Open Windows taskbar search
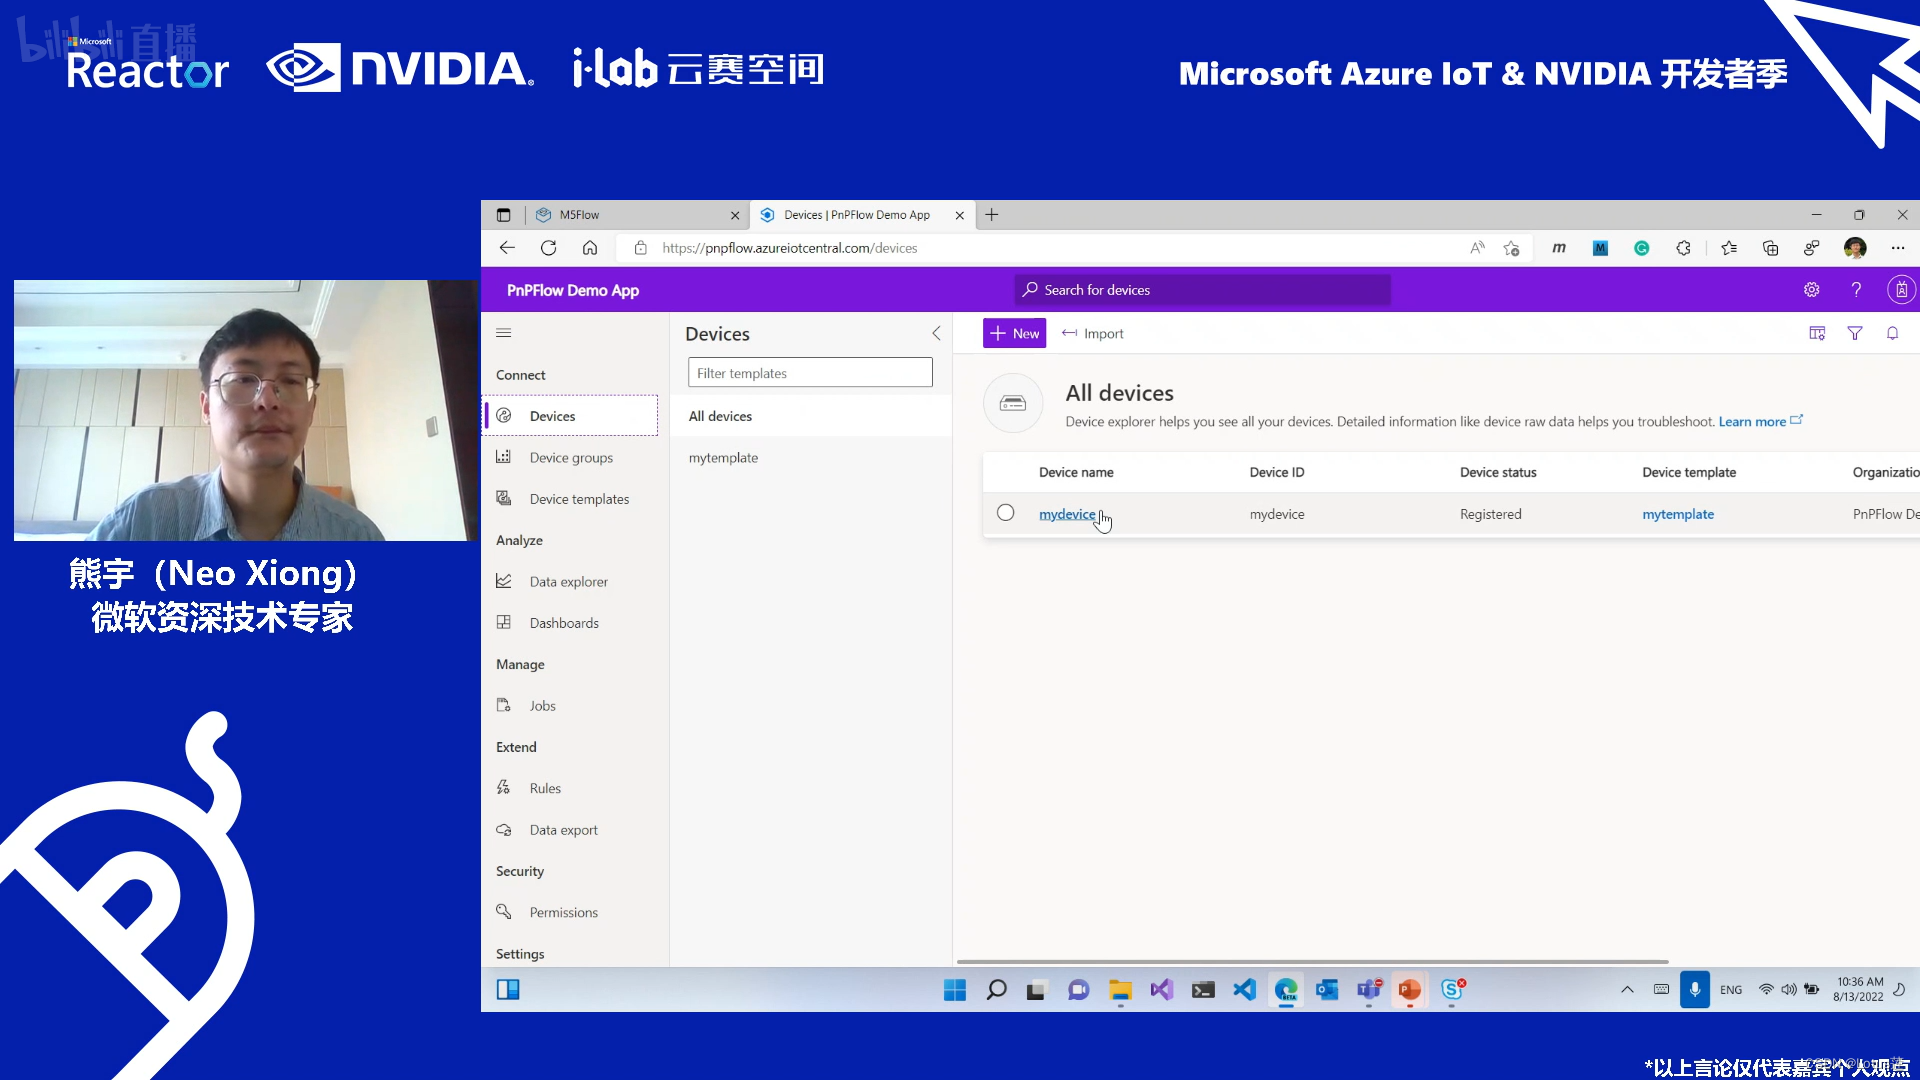Viewport: 1920px width, 1080px height. click(x=997, y=990)
